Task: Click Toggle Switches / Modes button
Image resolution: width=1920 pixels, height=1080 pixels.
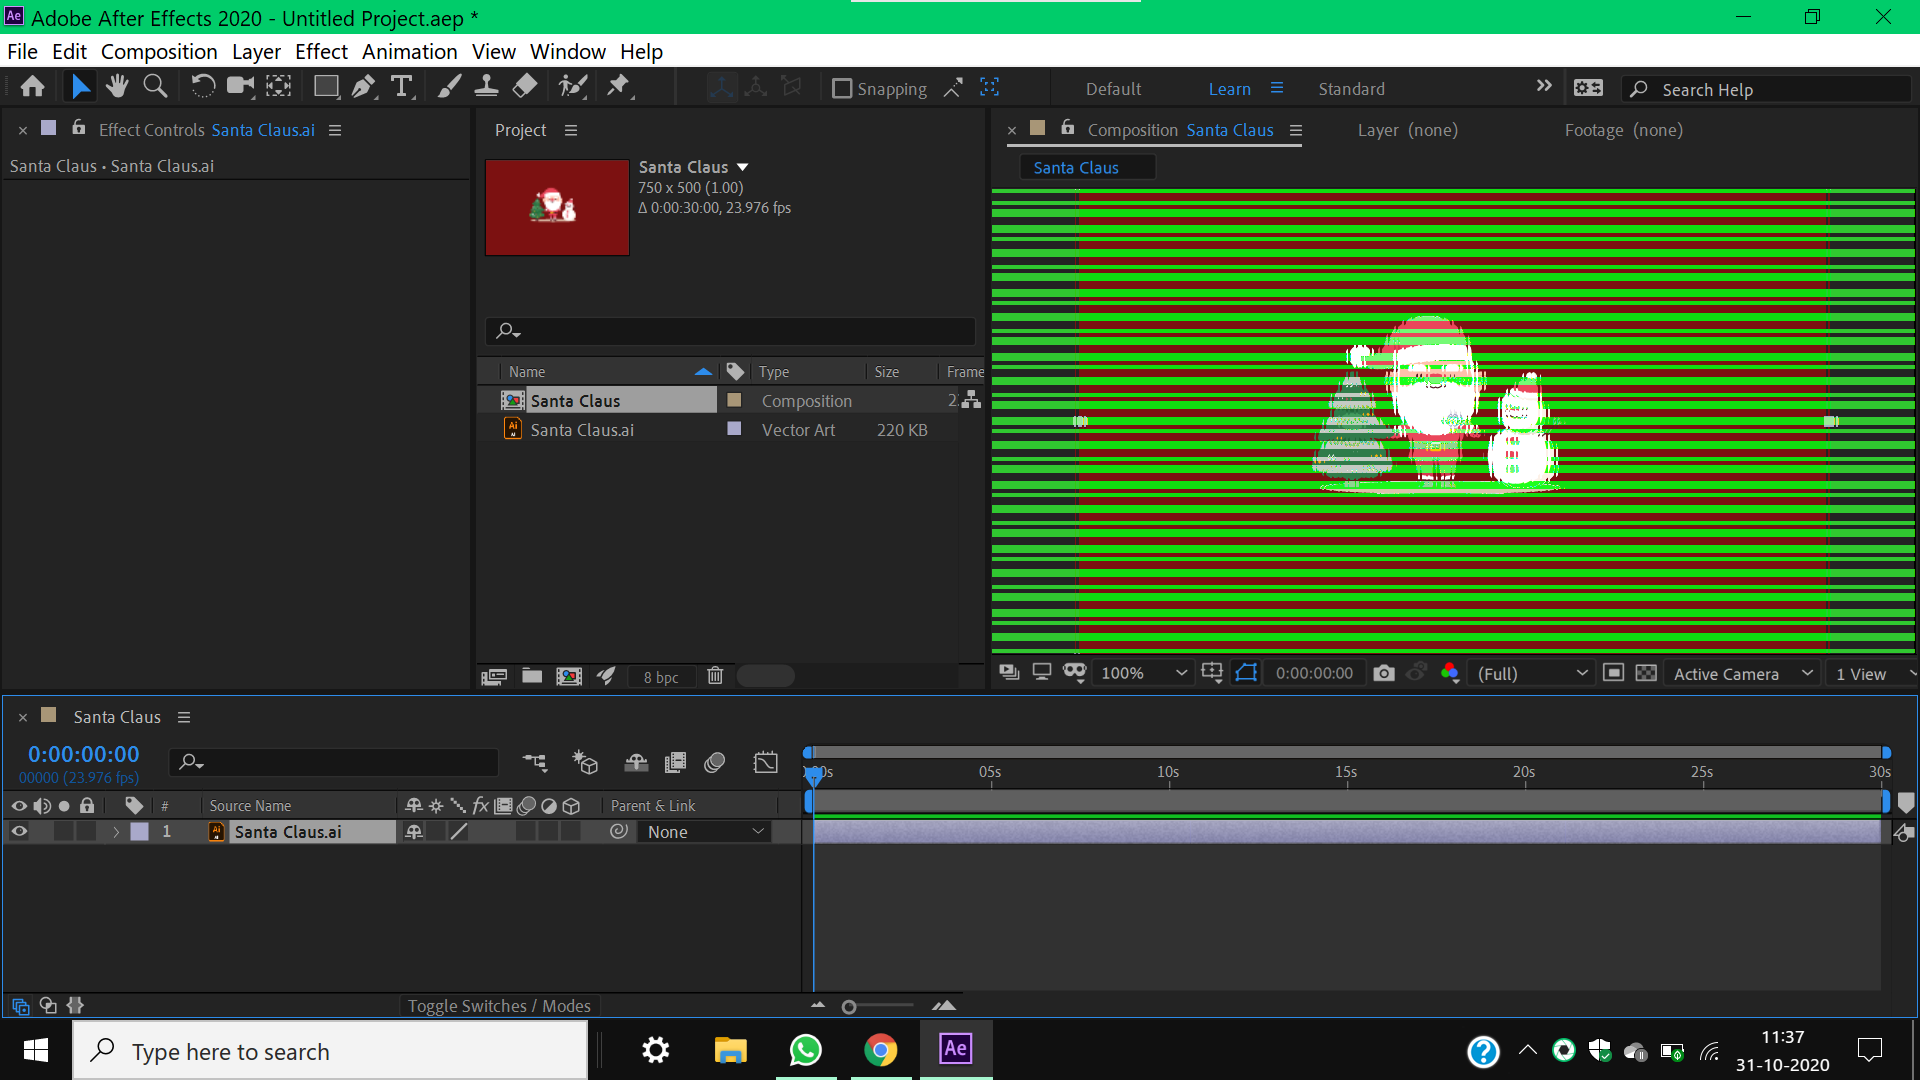Action: point(499,1005)
